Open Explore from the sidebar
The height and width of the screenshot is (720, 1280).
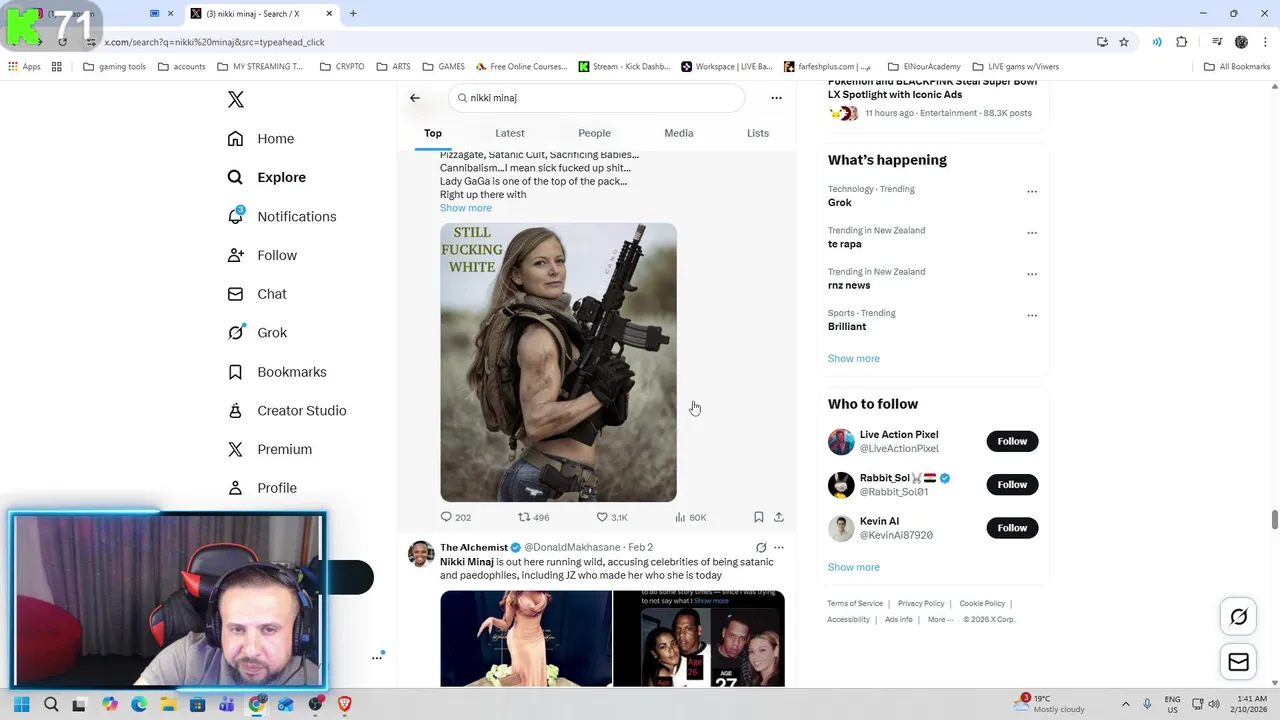coord(267,177)
